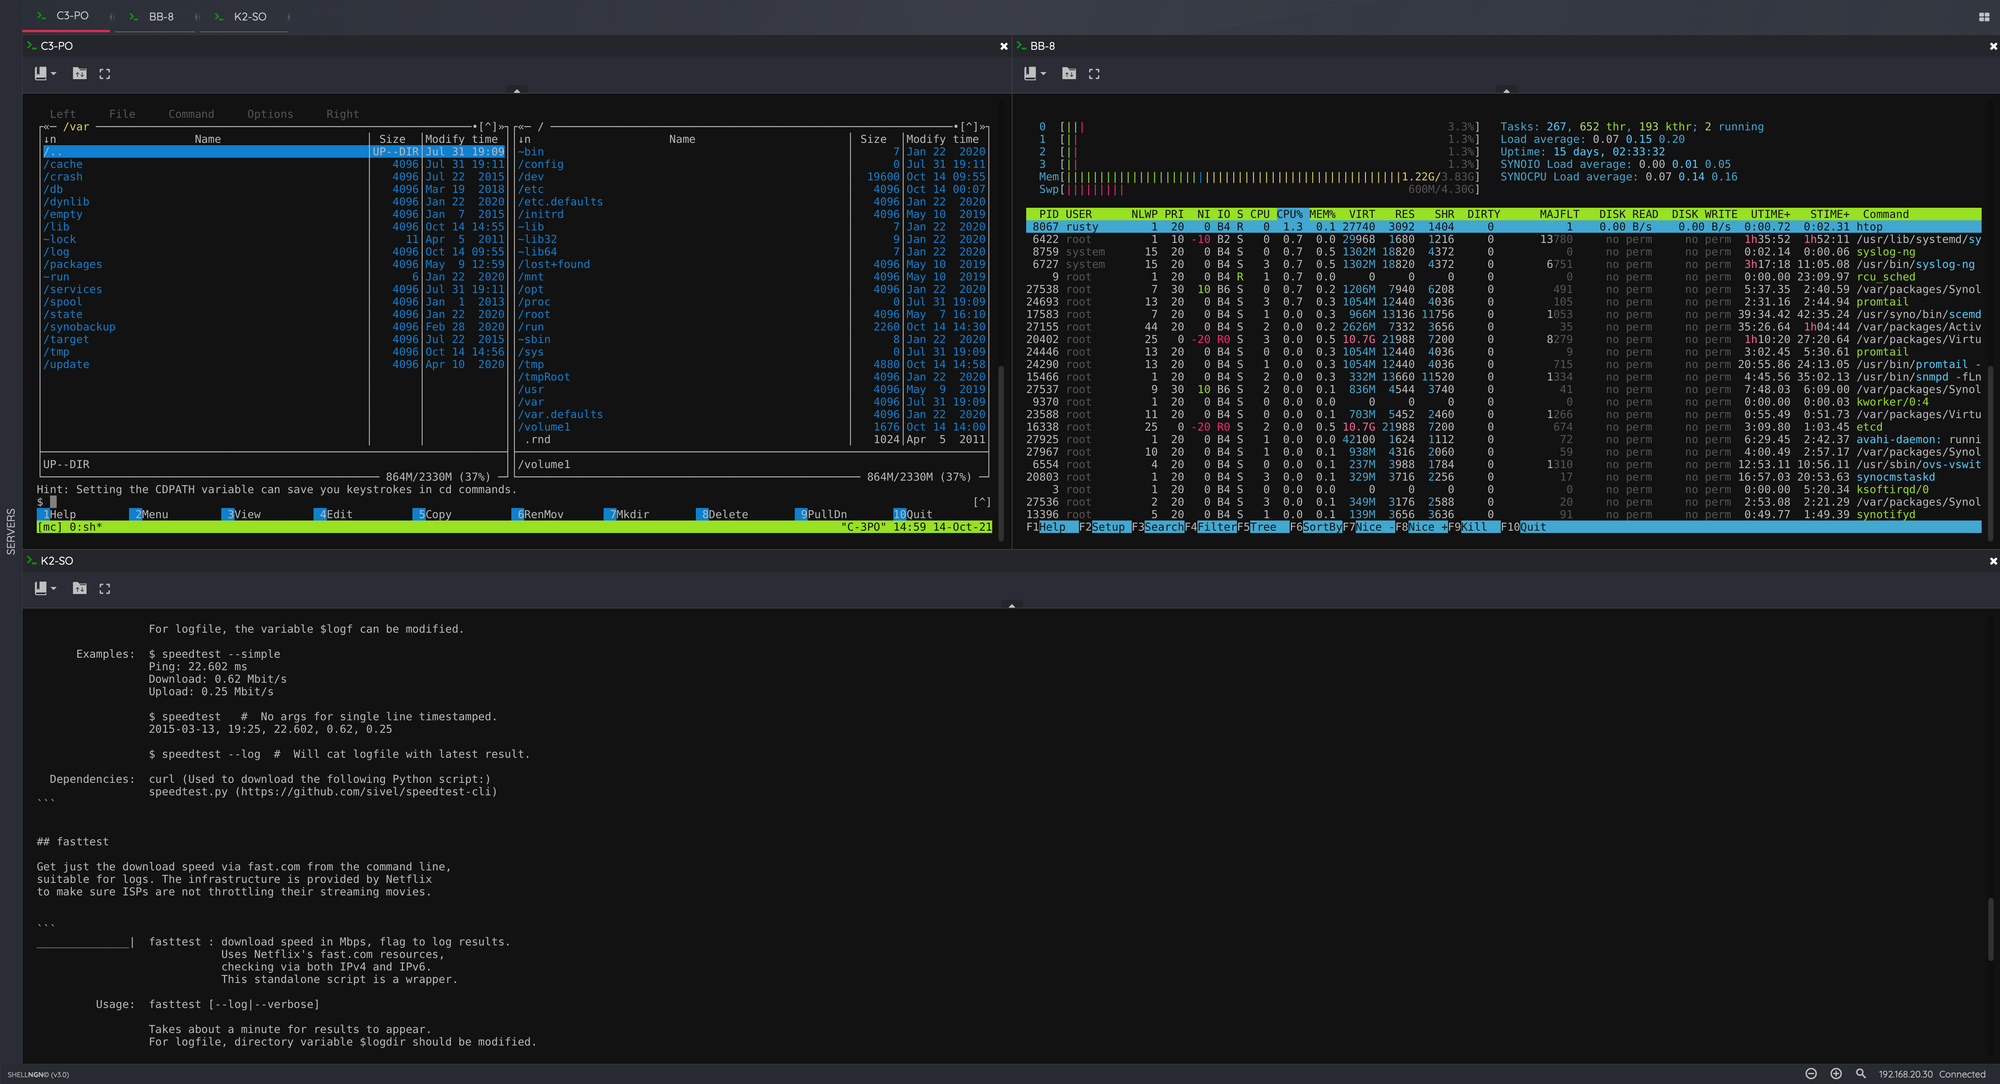Click the drag handle beside the BB-8 tab
The image size is (2000, 1084).
(196, 16)
